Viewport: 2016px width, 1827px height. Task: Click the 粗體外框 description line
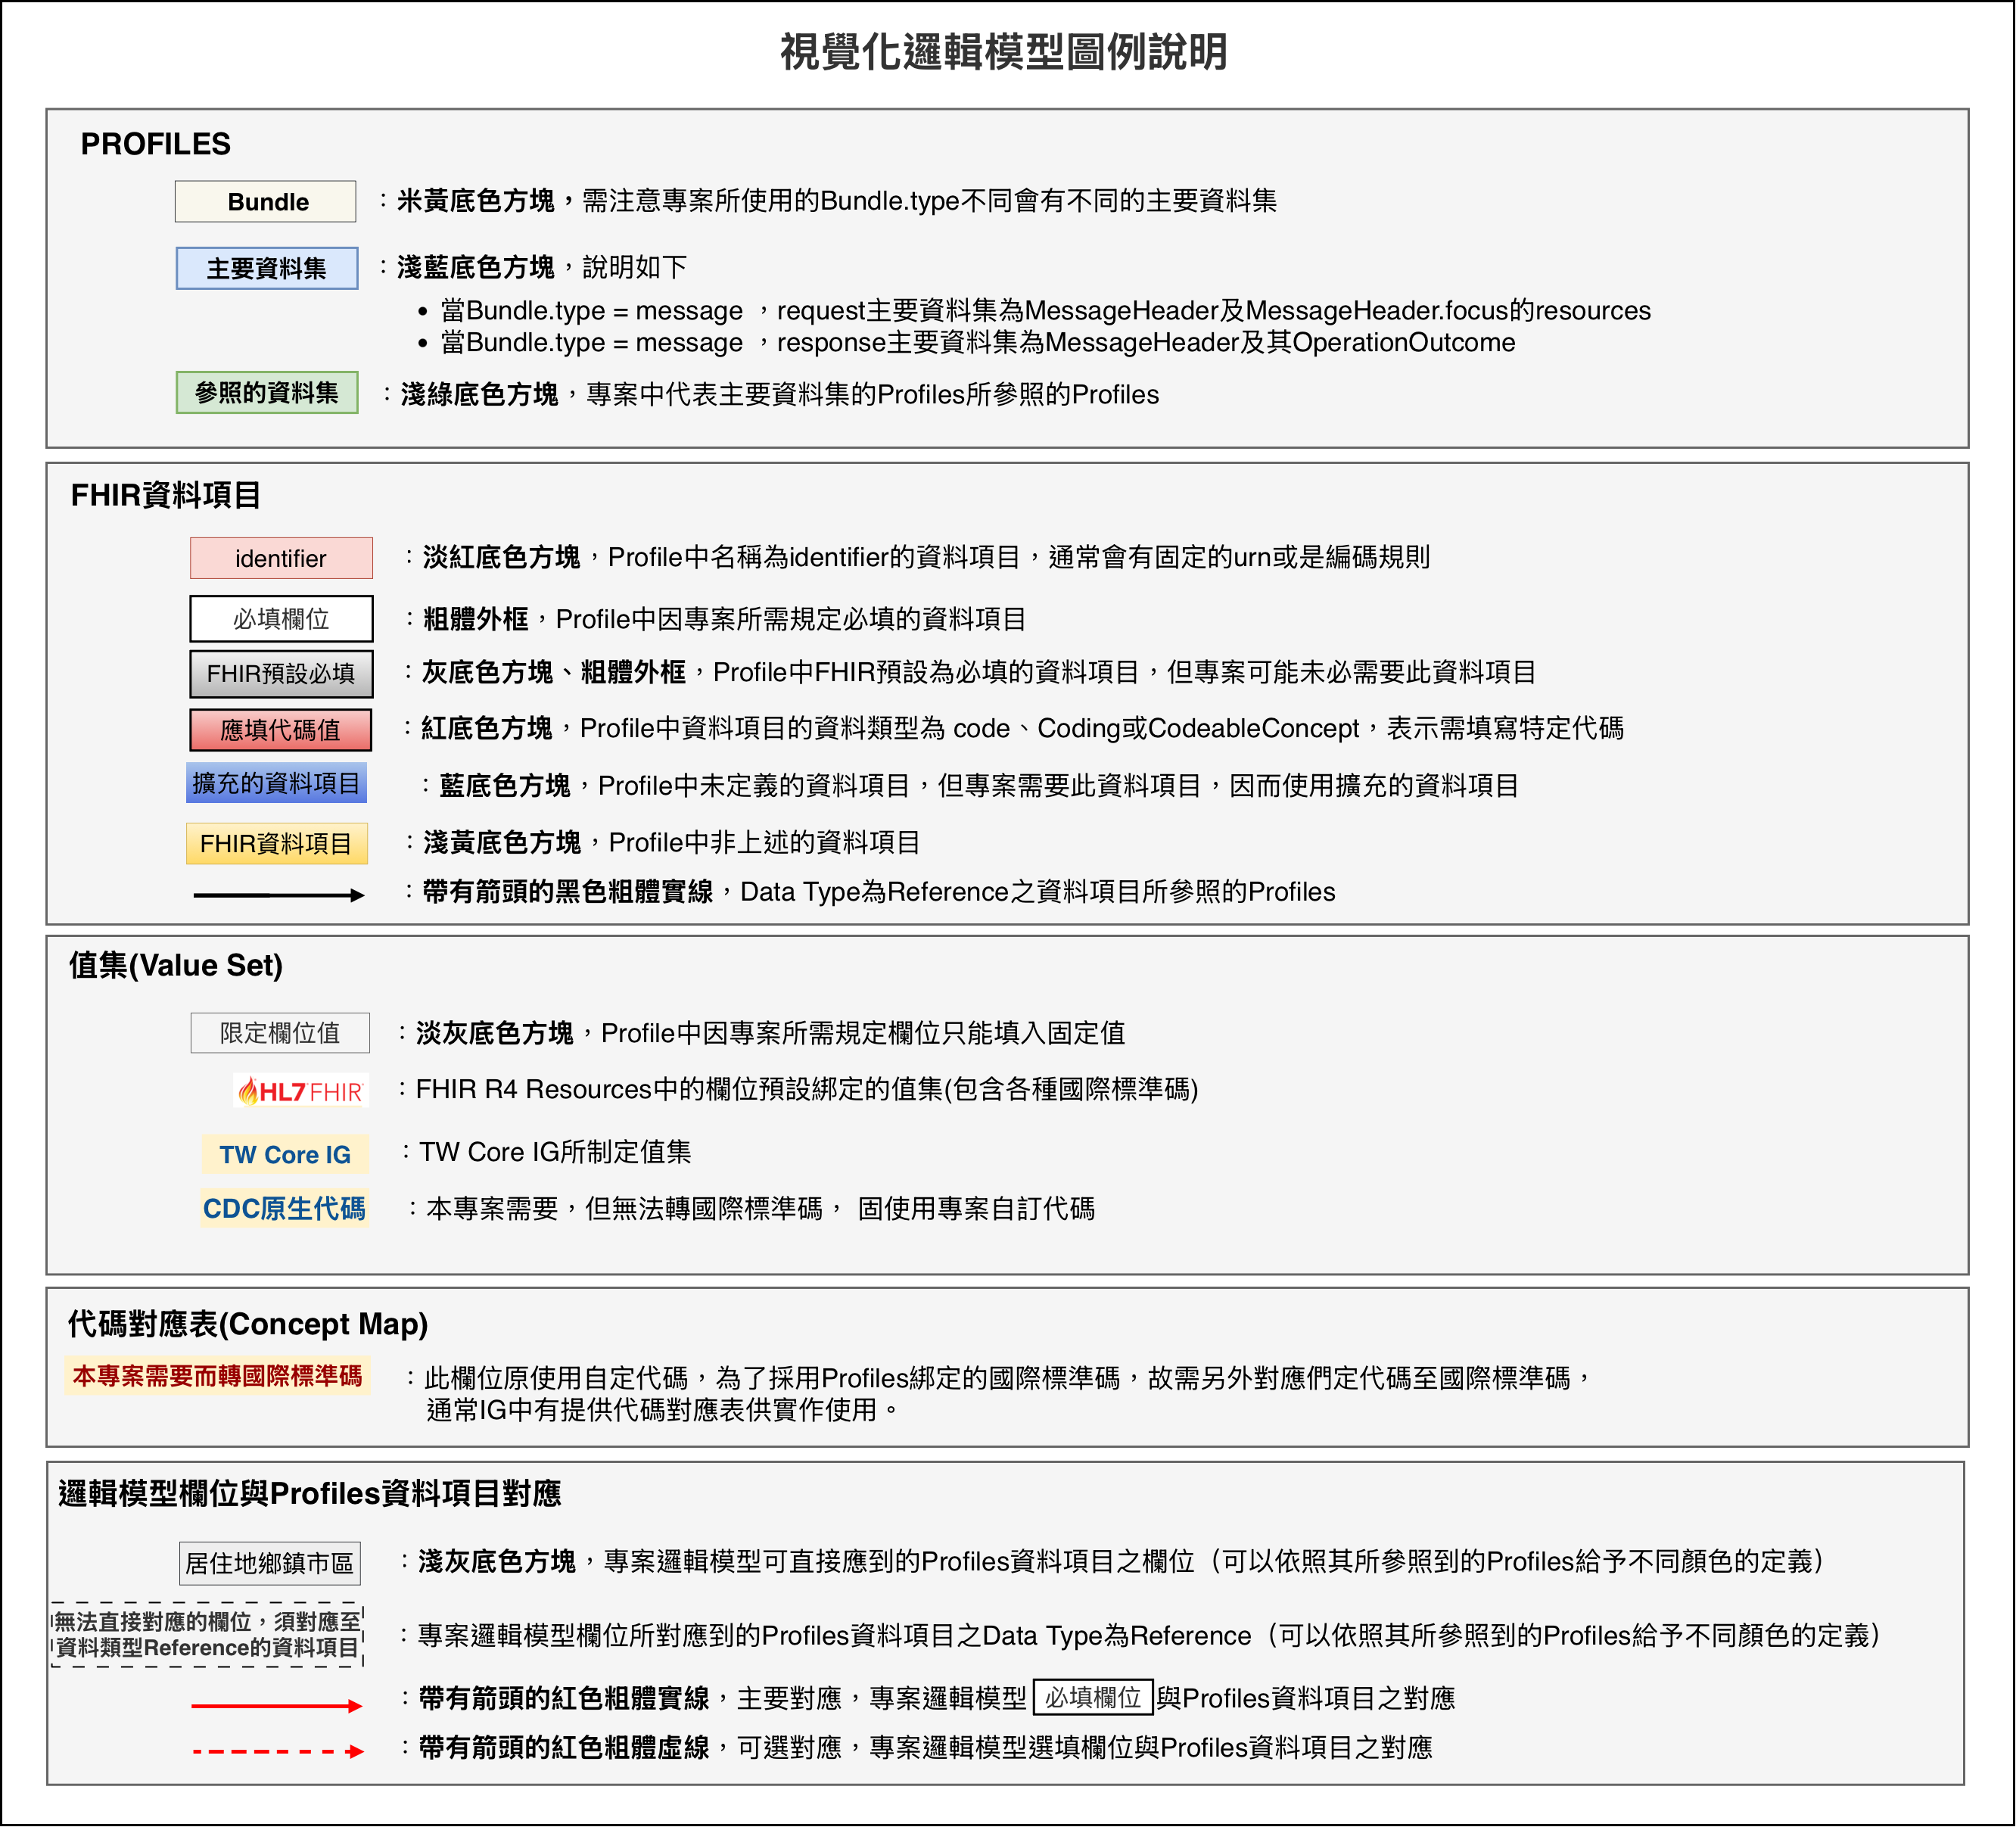(715, 619)
